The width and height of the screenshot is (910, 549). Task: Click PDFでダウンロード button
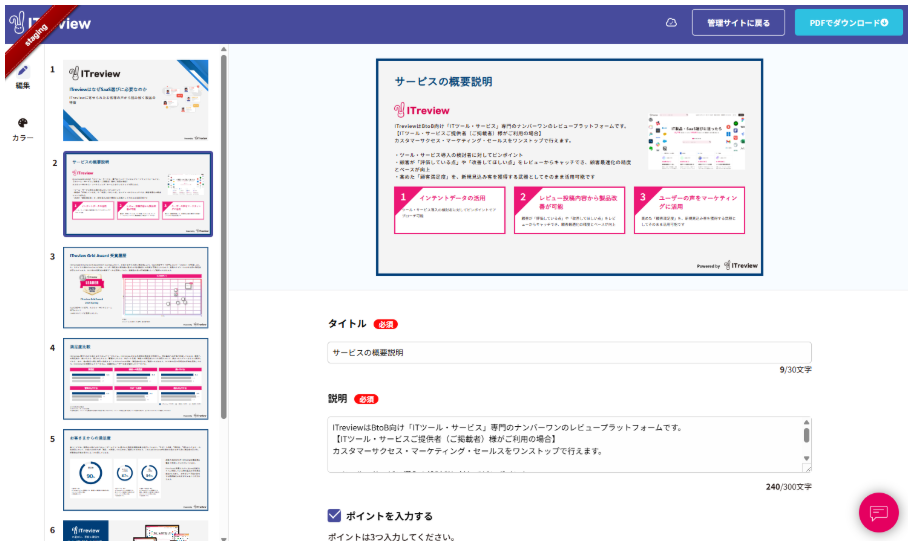coord(848,23)
